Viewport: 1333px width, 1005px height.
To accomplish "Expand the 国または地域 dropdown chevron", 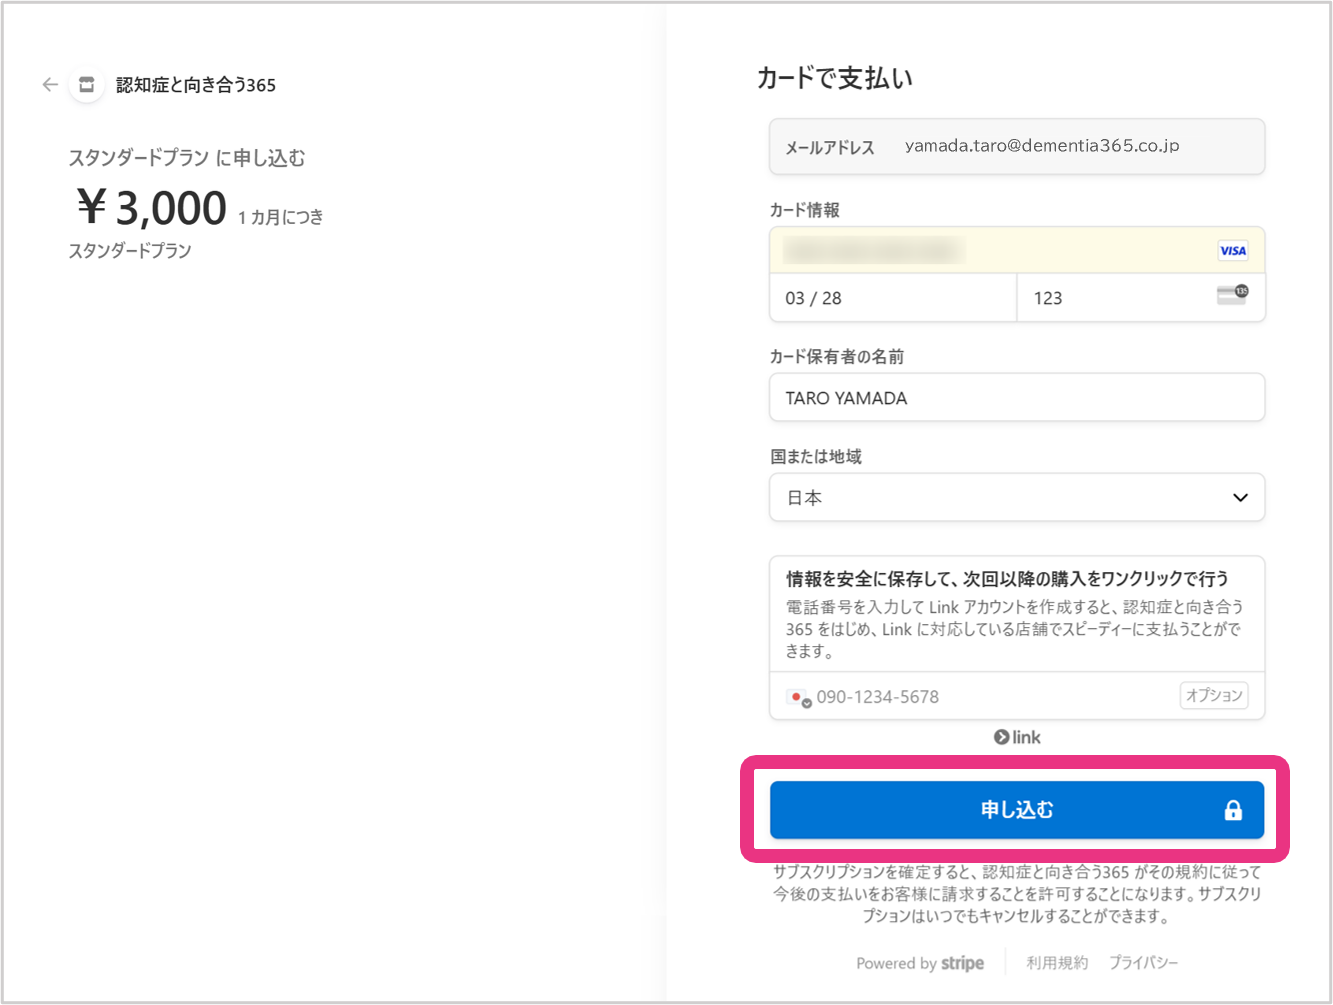I will tap(1240, 498).
